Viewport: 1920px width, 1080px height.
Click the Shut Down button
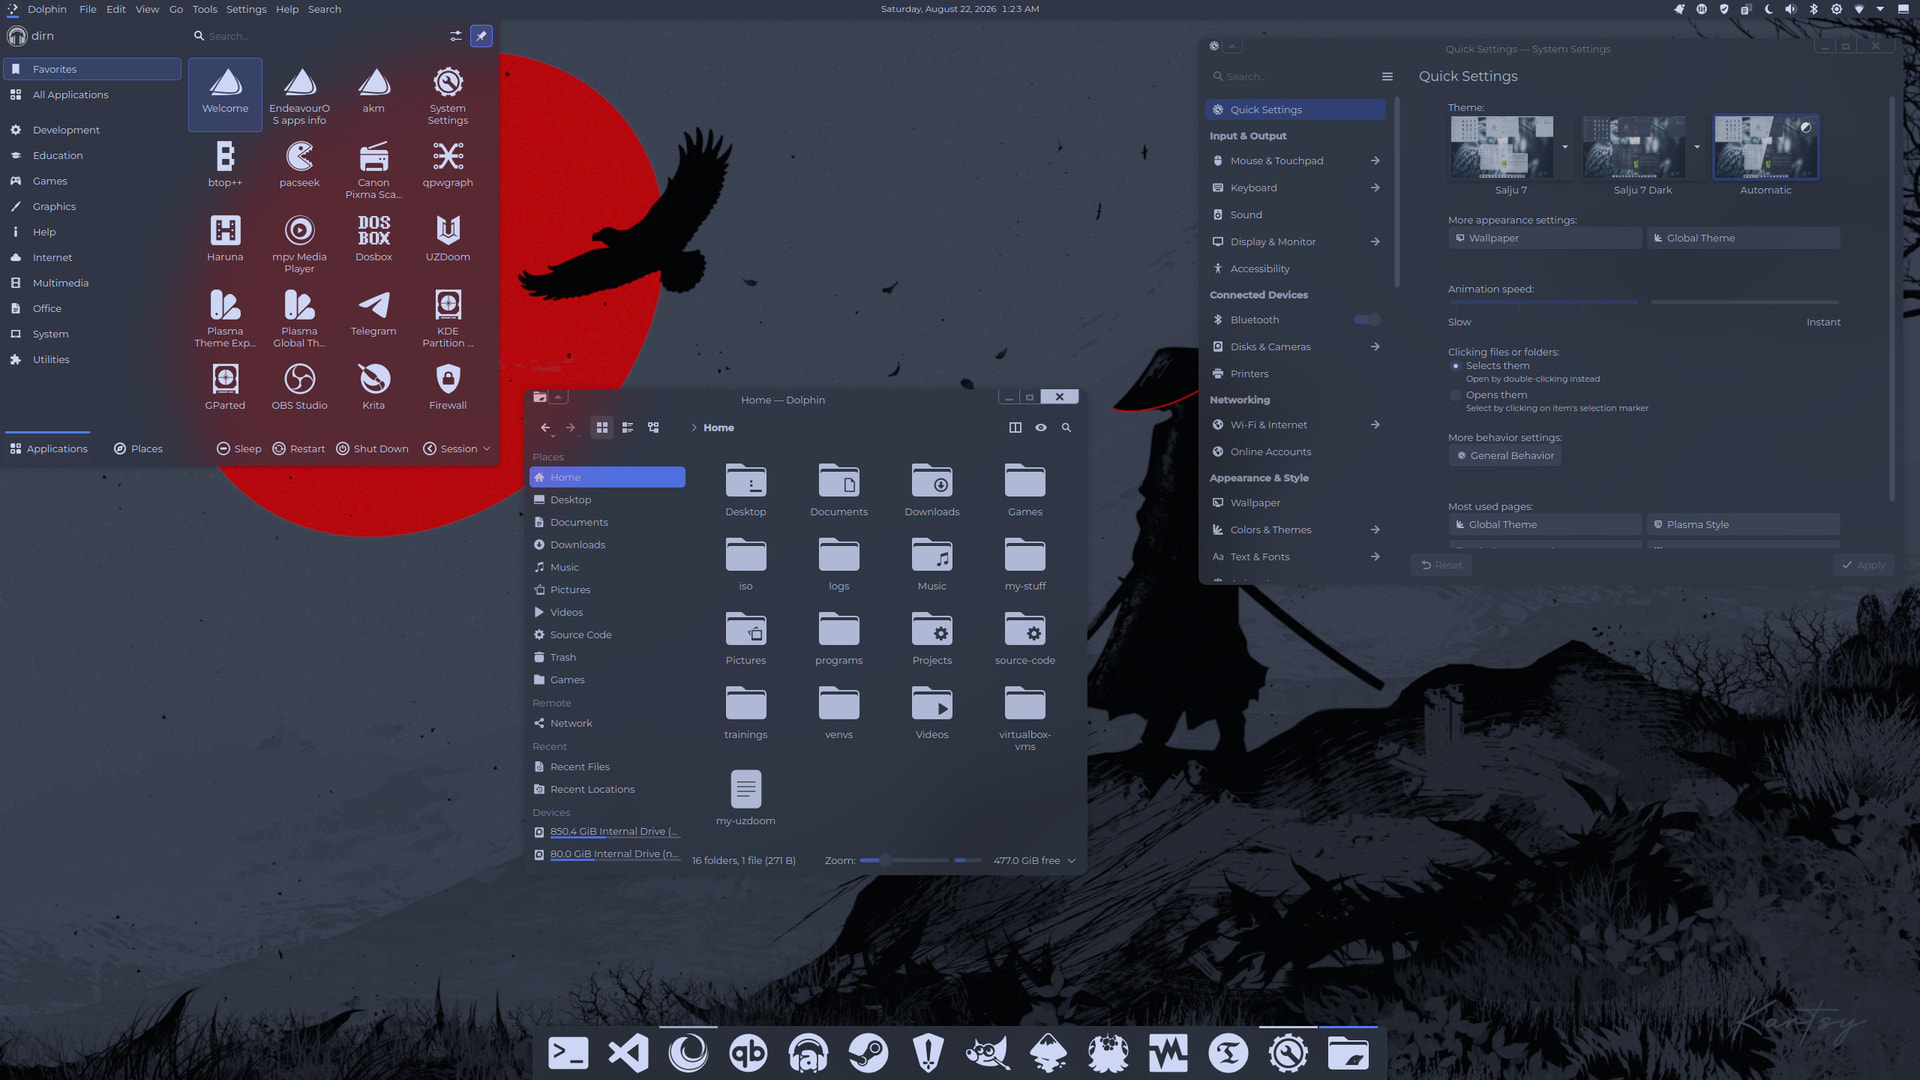pyautogui.click(x=372, y=449)
